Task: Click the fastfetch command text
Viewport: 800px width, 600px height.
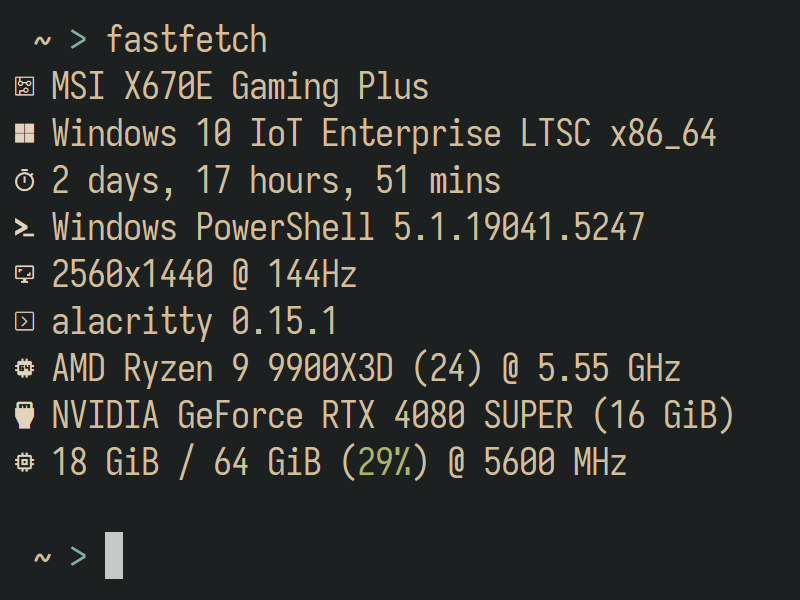Action: click(x=187, y=39)
